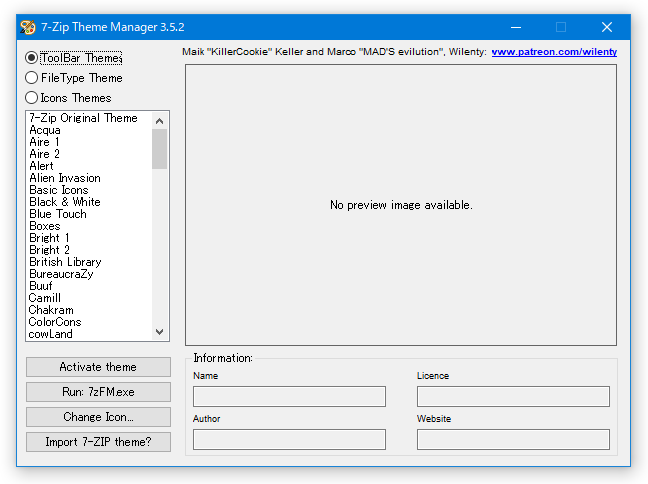The width and height of the screenshot is (648, 484).
Task: Click the Change Icon... button
Action: (x=98, y=417)
